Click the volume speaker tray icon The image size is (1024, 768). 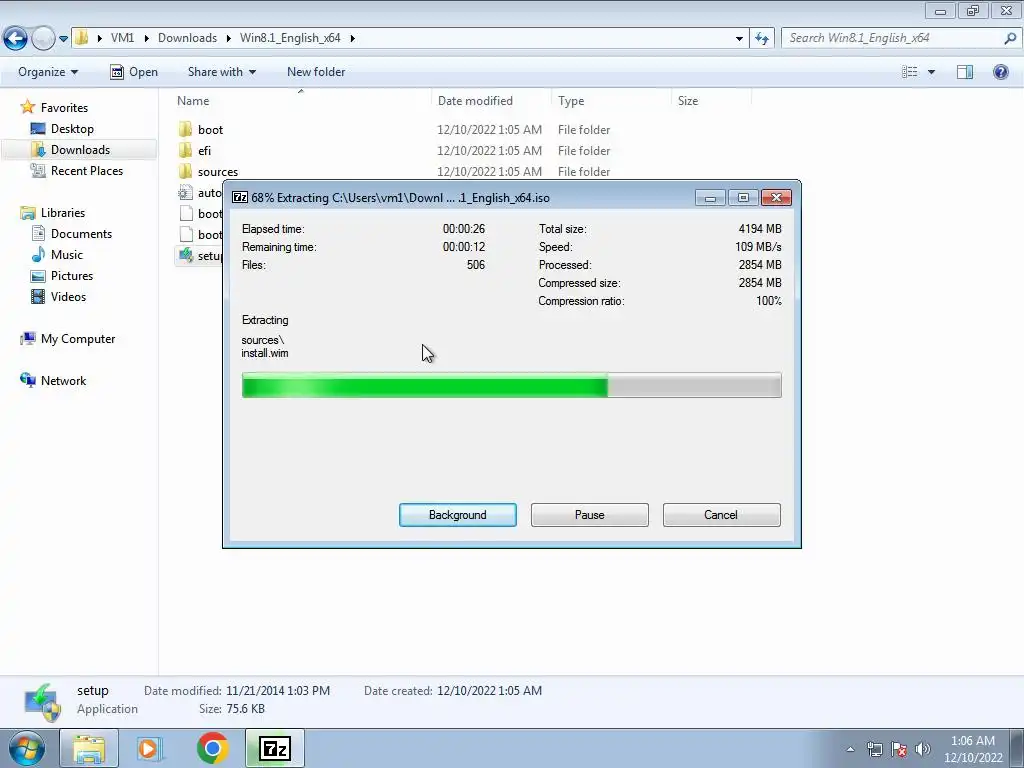point(923,749)
